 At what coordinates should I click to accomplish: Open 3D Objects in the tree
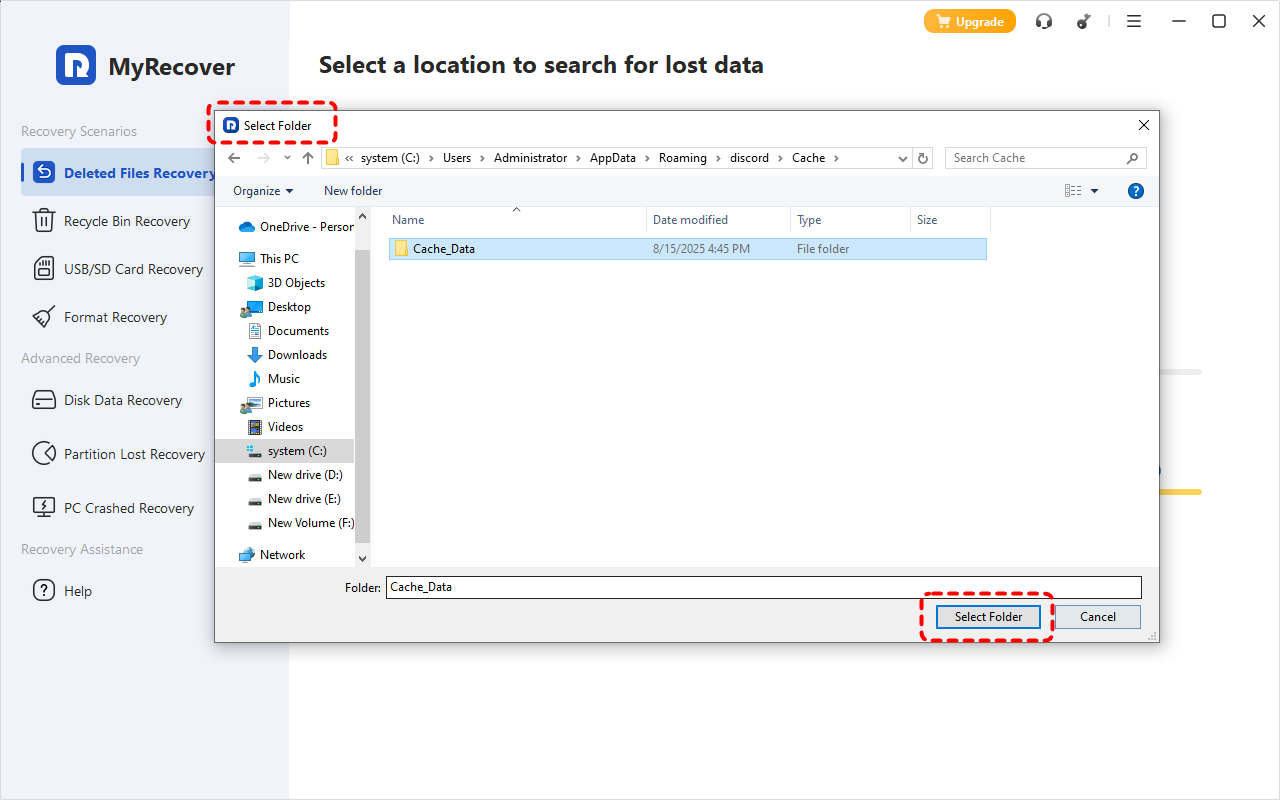click(x=285, y=283)
